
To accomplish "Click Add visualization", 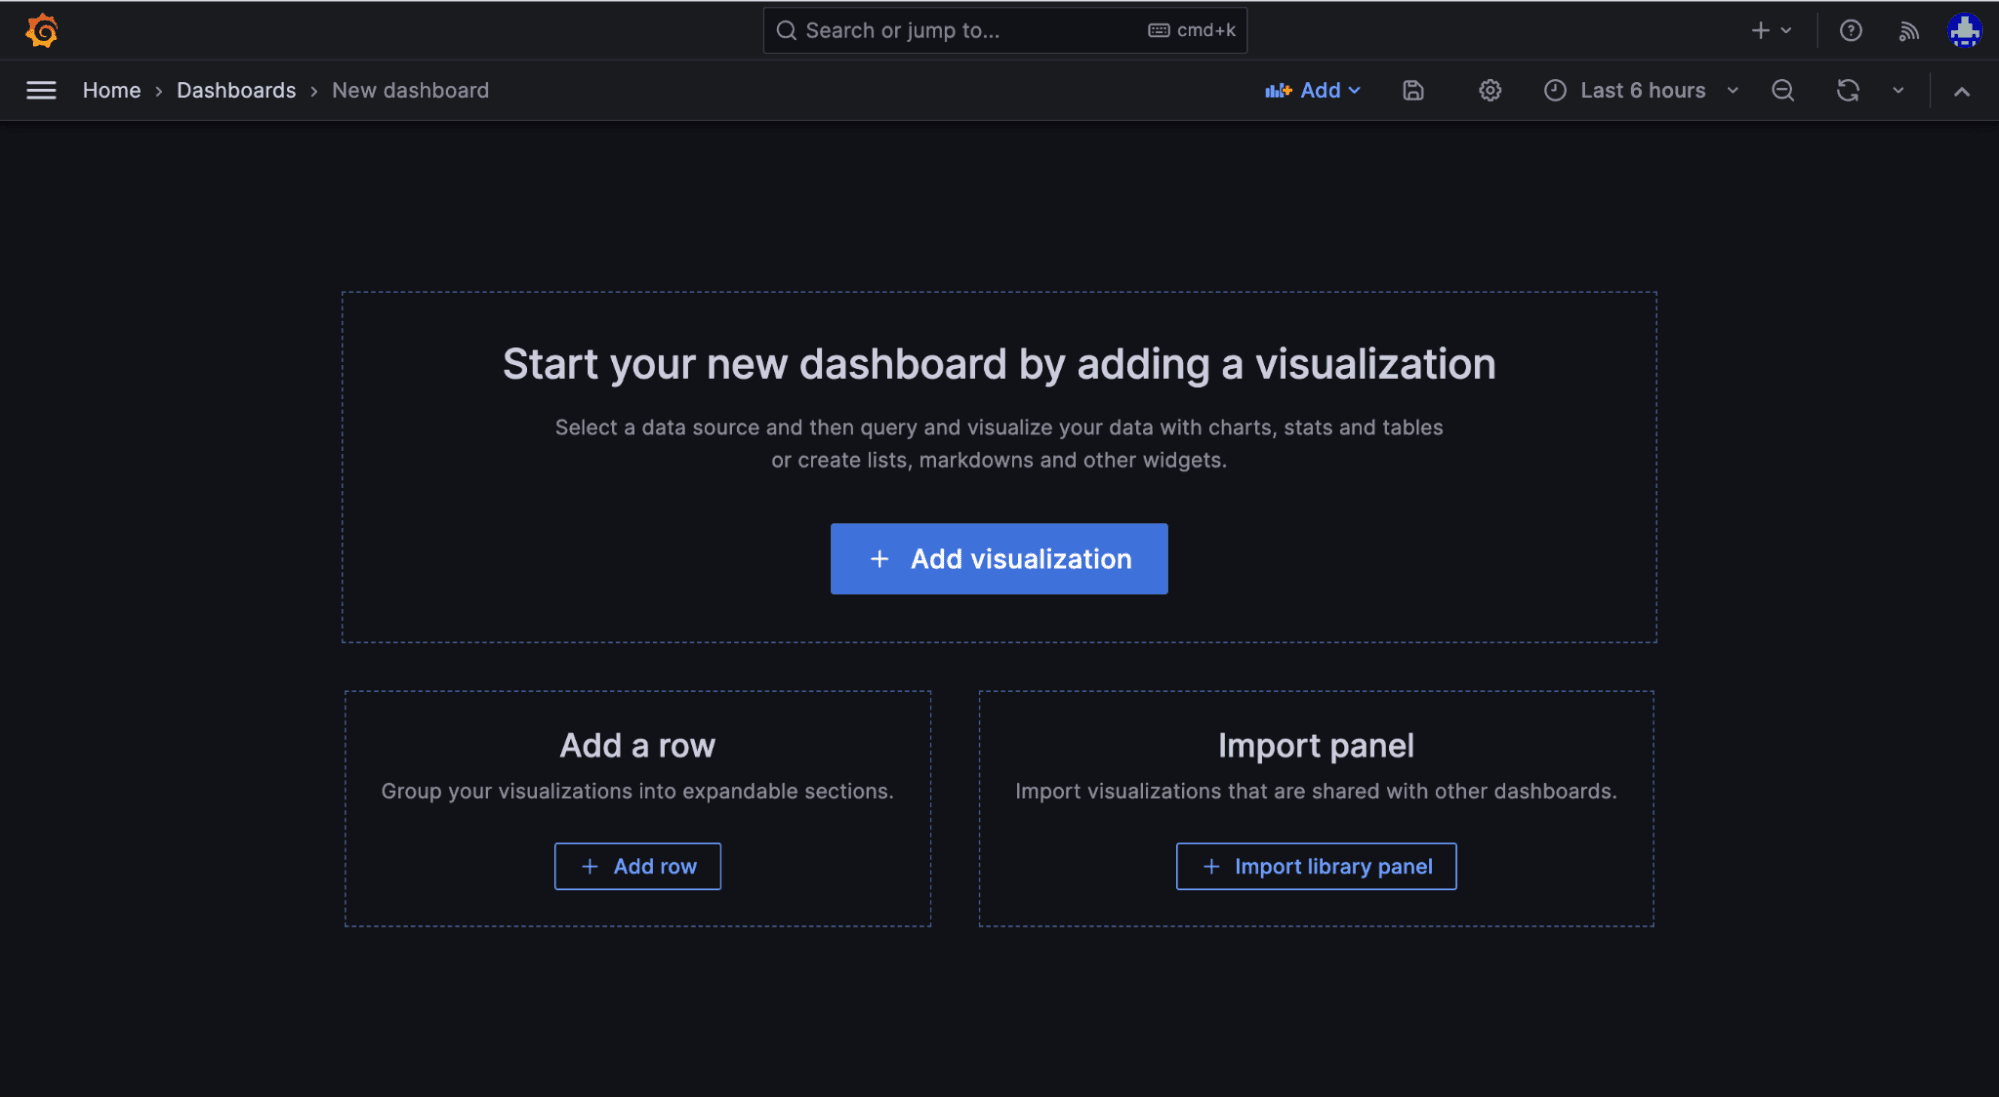I will pyautogui.click(x=998, y=558).
